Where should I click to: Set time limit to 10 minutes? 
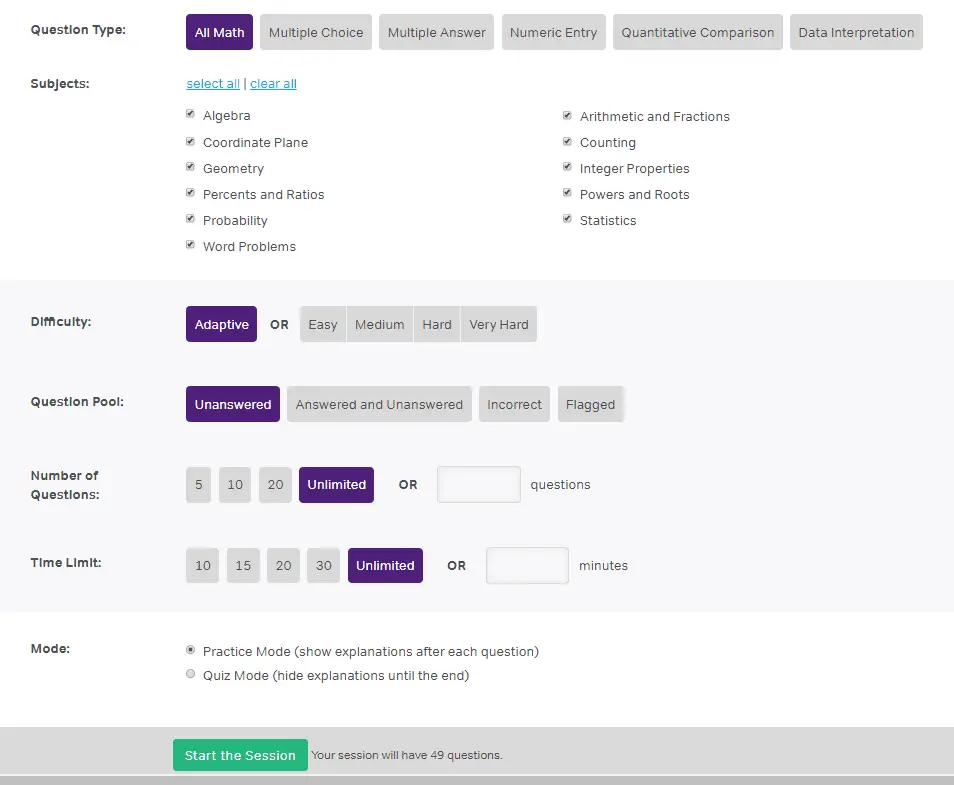[x=203, y=565]
